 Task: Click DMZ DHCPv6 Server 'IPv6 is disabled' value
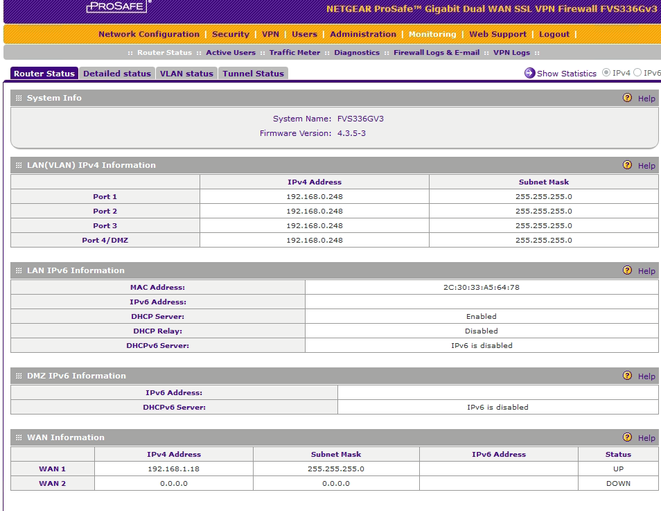click(x=498, y=407)
